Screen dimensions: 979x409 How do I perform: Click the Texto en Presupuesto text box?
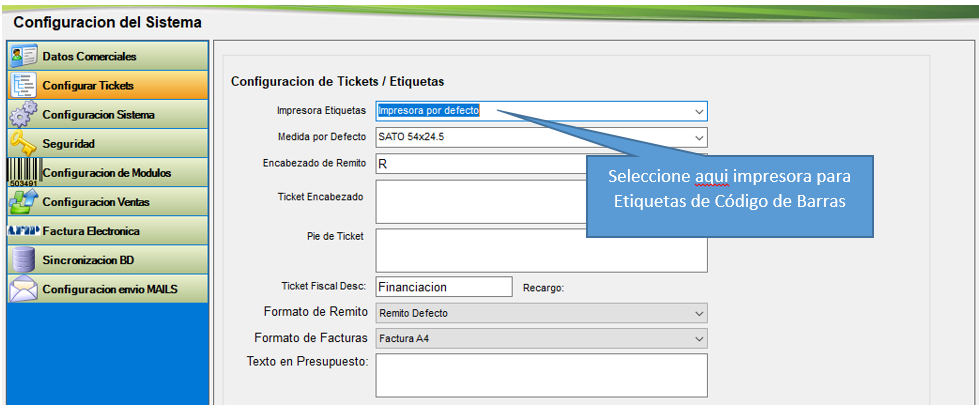click(541, 375)
